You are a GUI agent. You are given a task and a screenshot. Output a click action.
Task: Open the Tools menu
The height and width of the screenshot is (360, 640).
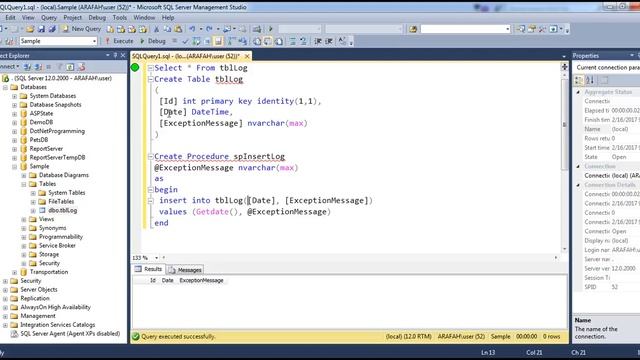(120, 18)
